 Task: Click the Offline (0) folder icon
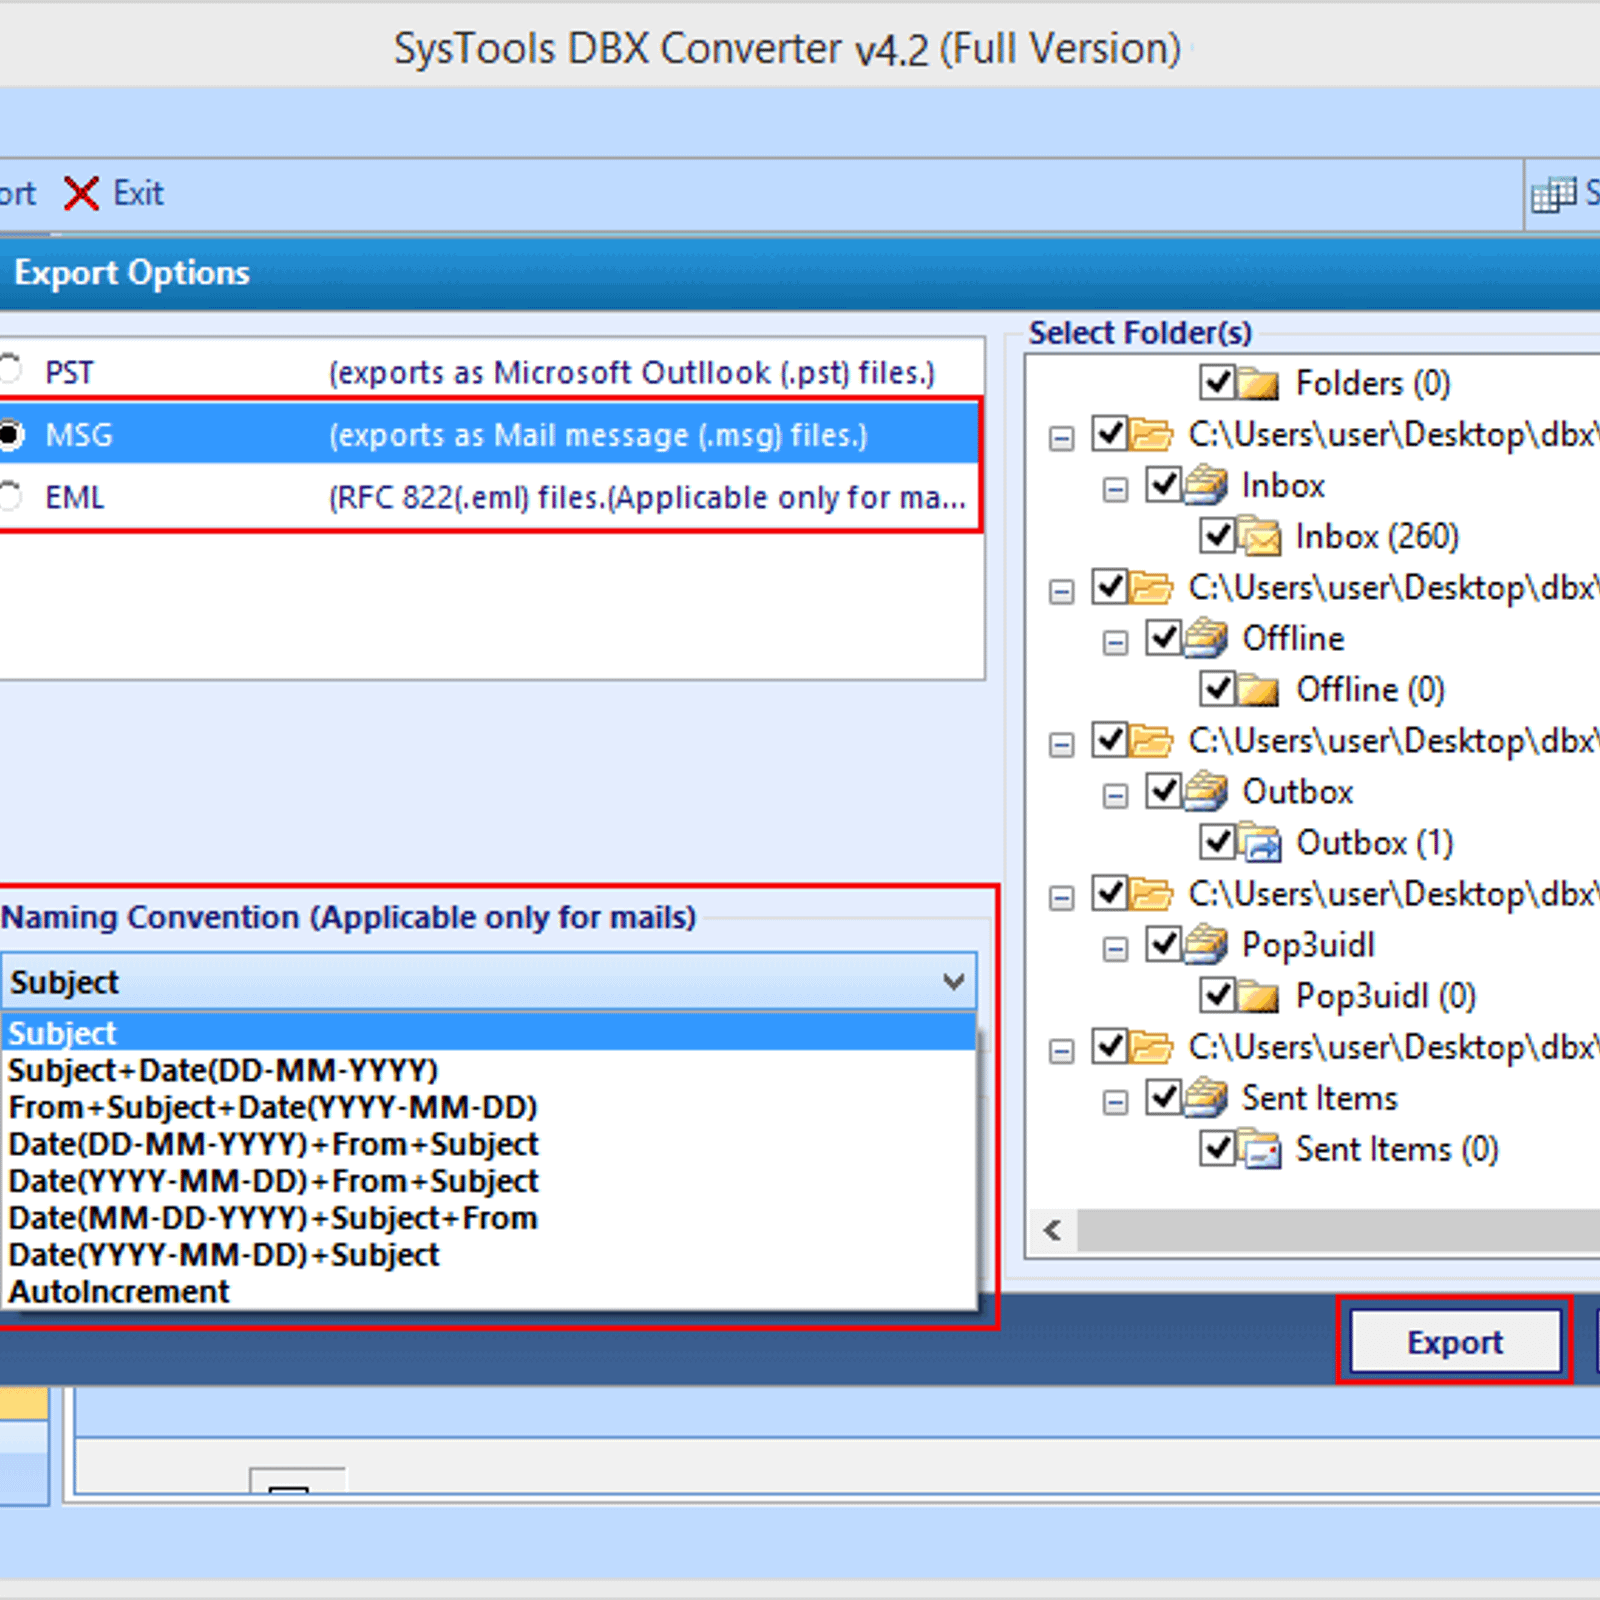coord(1259,690)
